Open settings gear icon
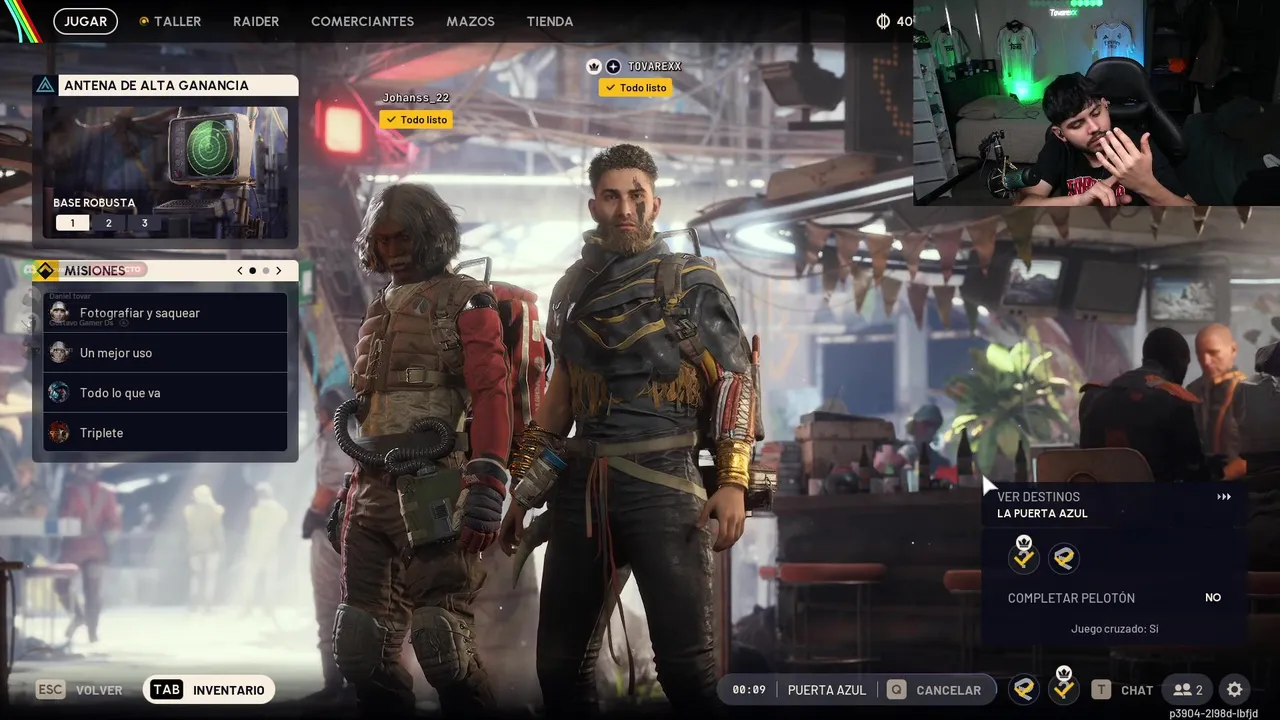The image size is (1280, 720). [1235, 690]
